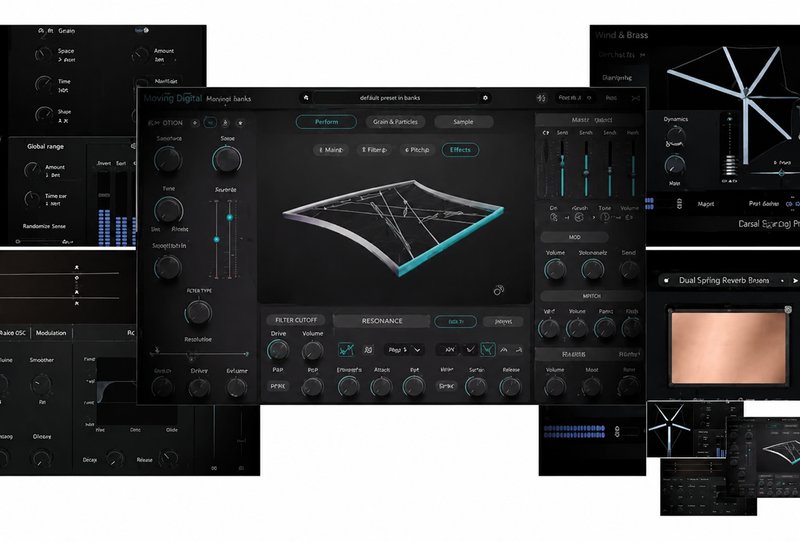This screenshot has width=800, height=542.
Task: Click the Release knob in the main window
Action: coord(510,387)
